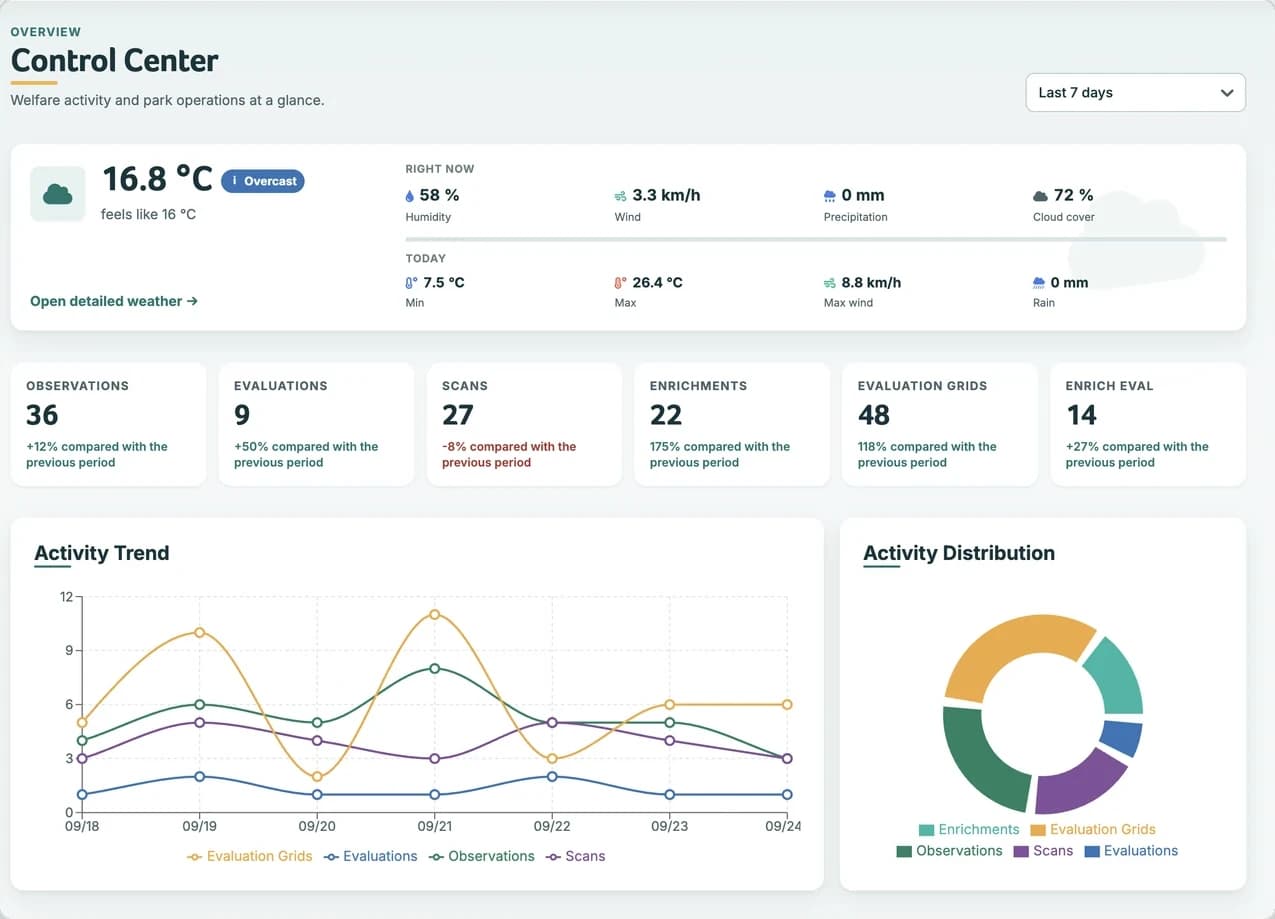
Task: Open the Evaluation Grids stat card
Action: tap(940, 425)
